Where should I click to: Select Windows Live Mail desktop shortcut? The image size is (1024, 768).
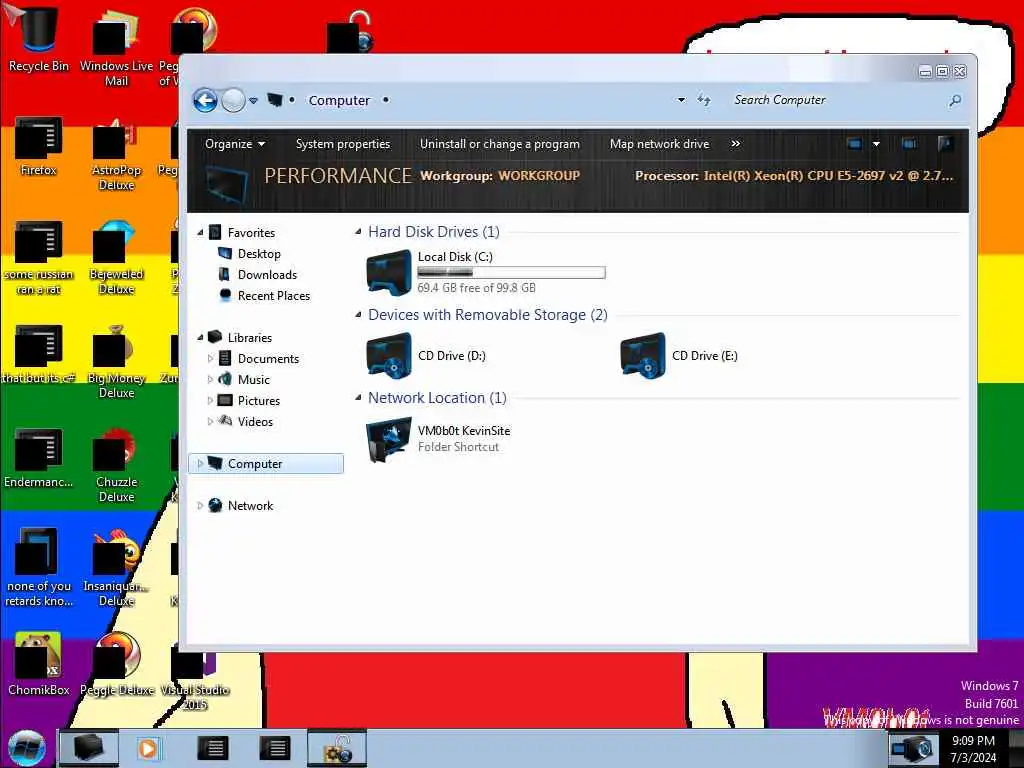point(116,46)
